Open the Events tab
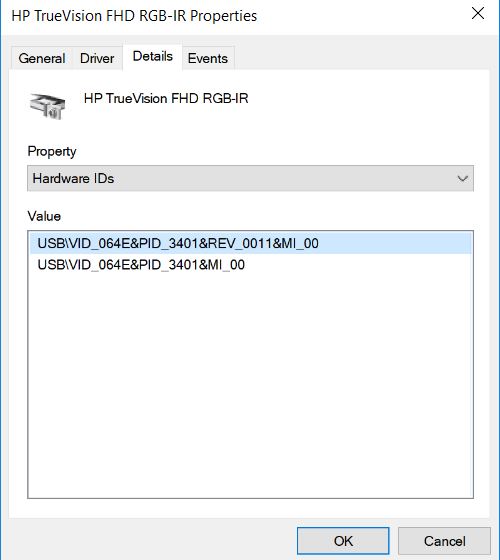Image resolution: width=500 pixels, height=560 pixels. tap(208, 58)
